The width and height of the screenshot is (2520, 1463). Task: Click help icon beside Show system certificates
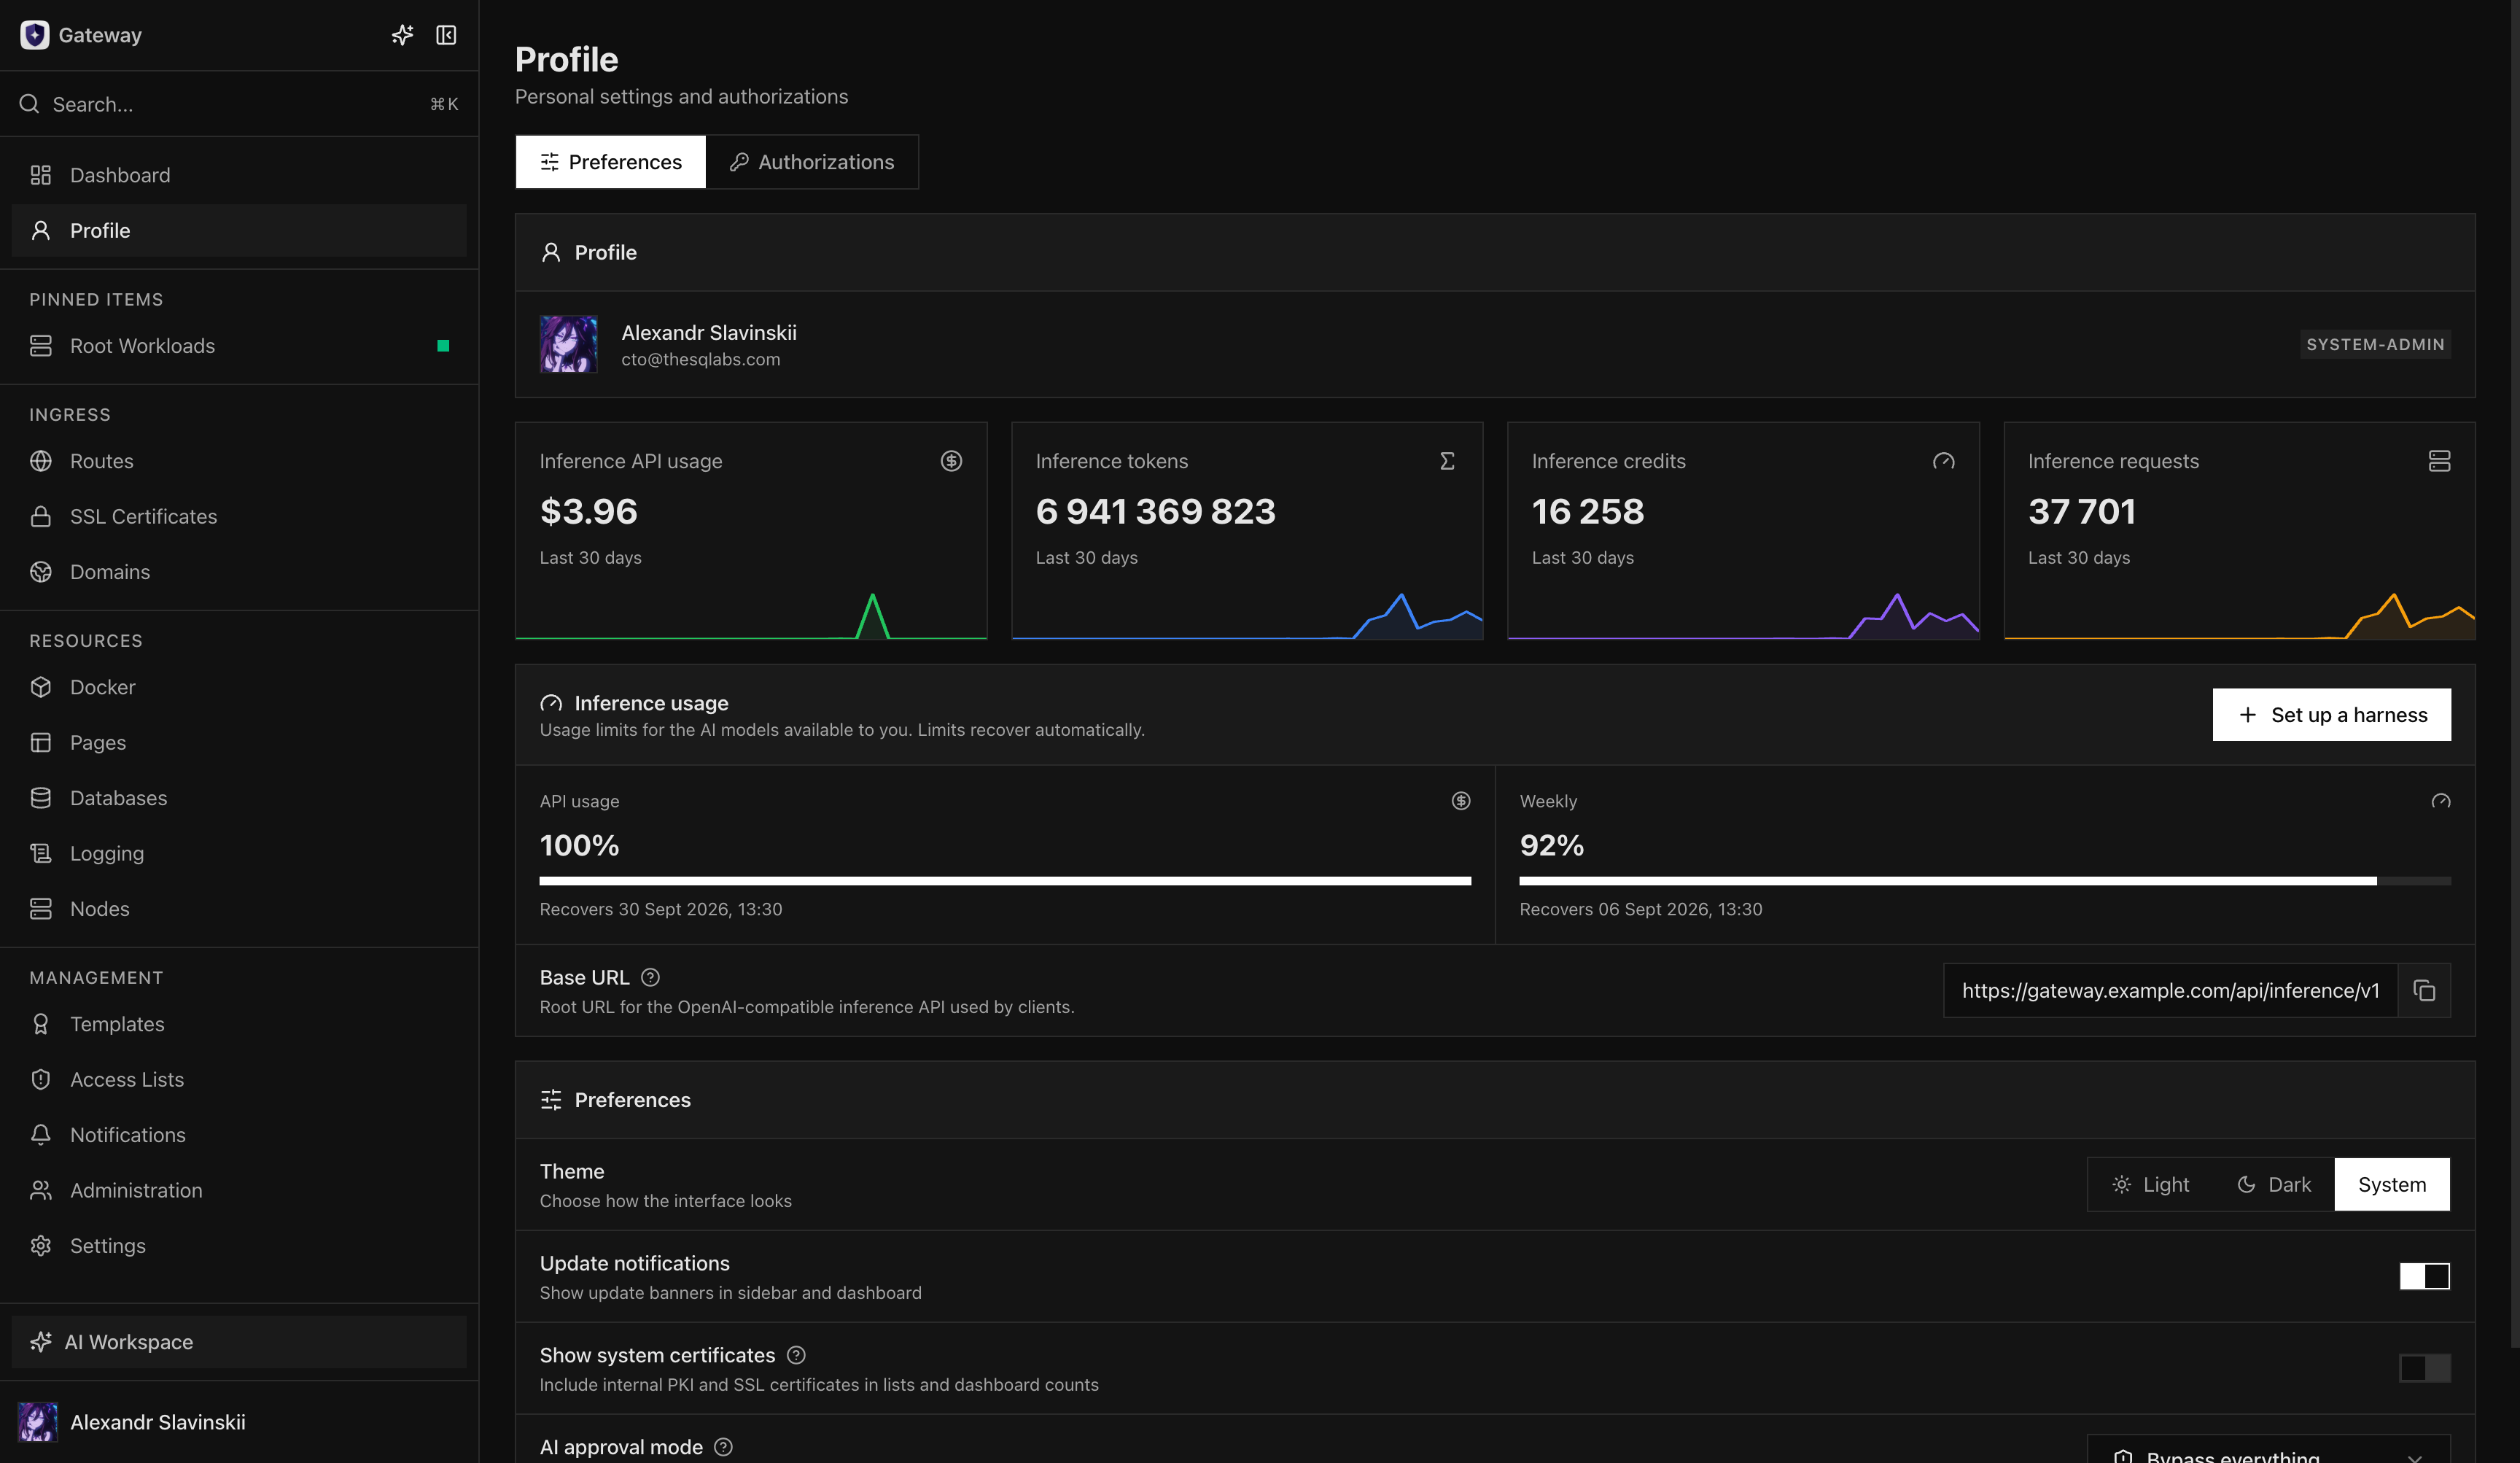point(796,1355)
